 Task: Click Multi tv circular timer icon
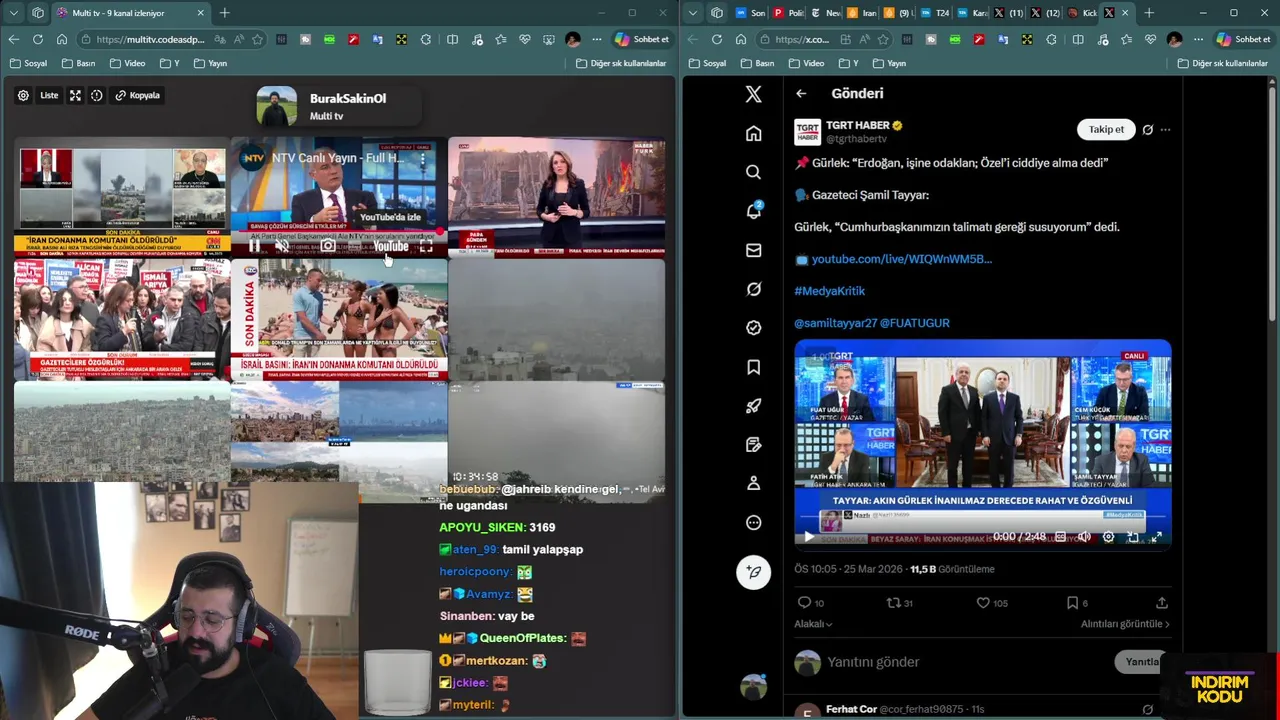(97, 95)
